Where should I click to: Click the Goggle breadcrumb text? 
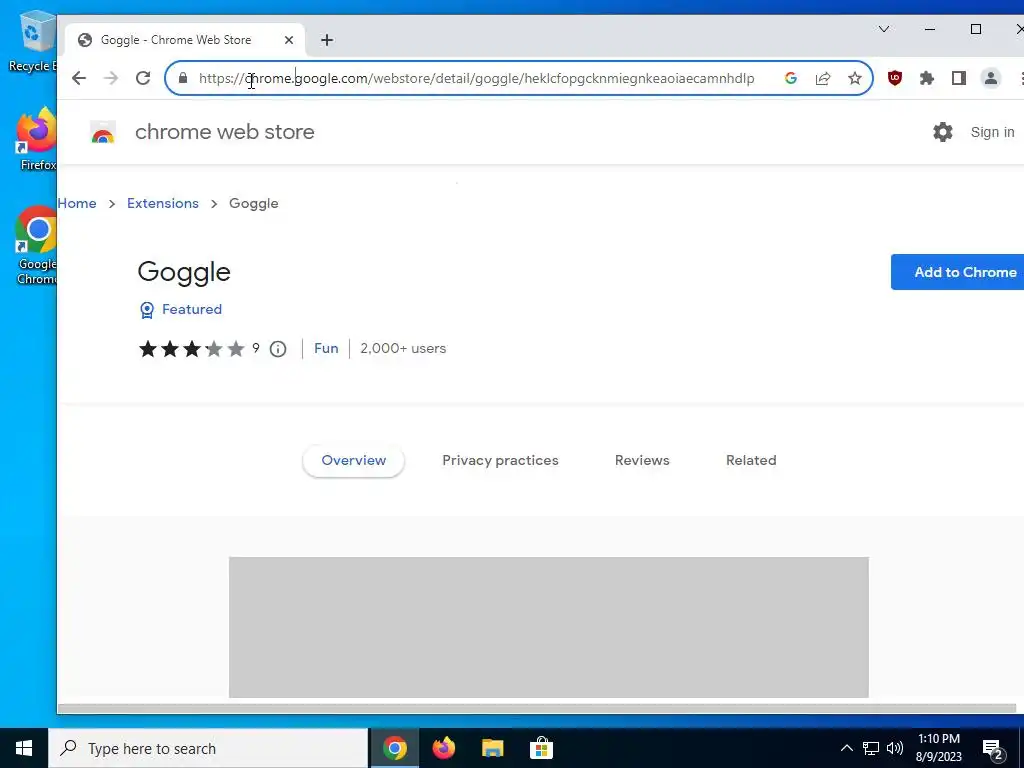pyautogui.click(x=253, y=203)
